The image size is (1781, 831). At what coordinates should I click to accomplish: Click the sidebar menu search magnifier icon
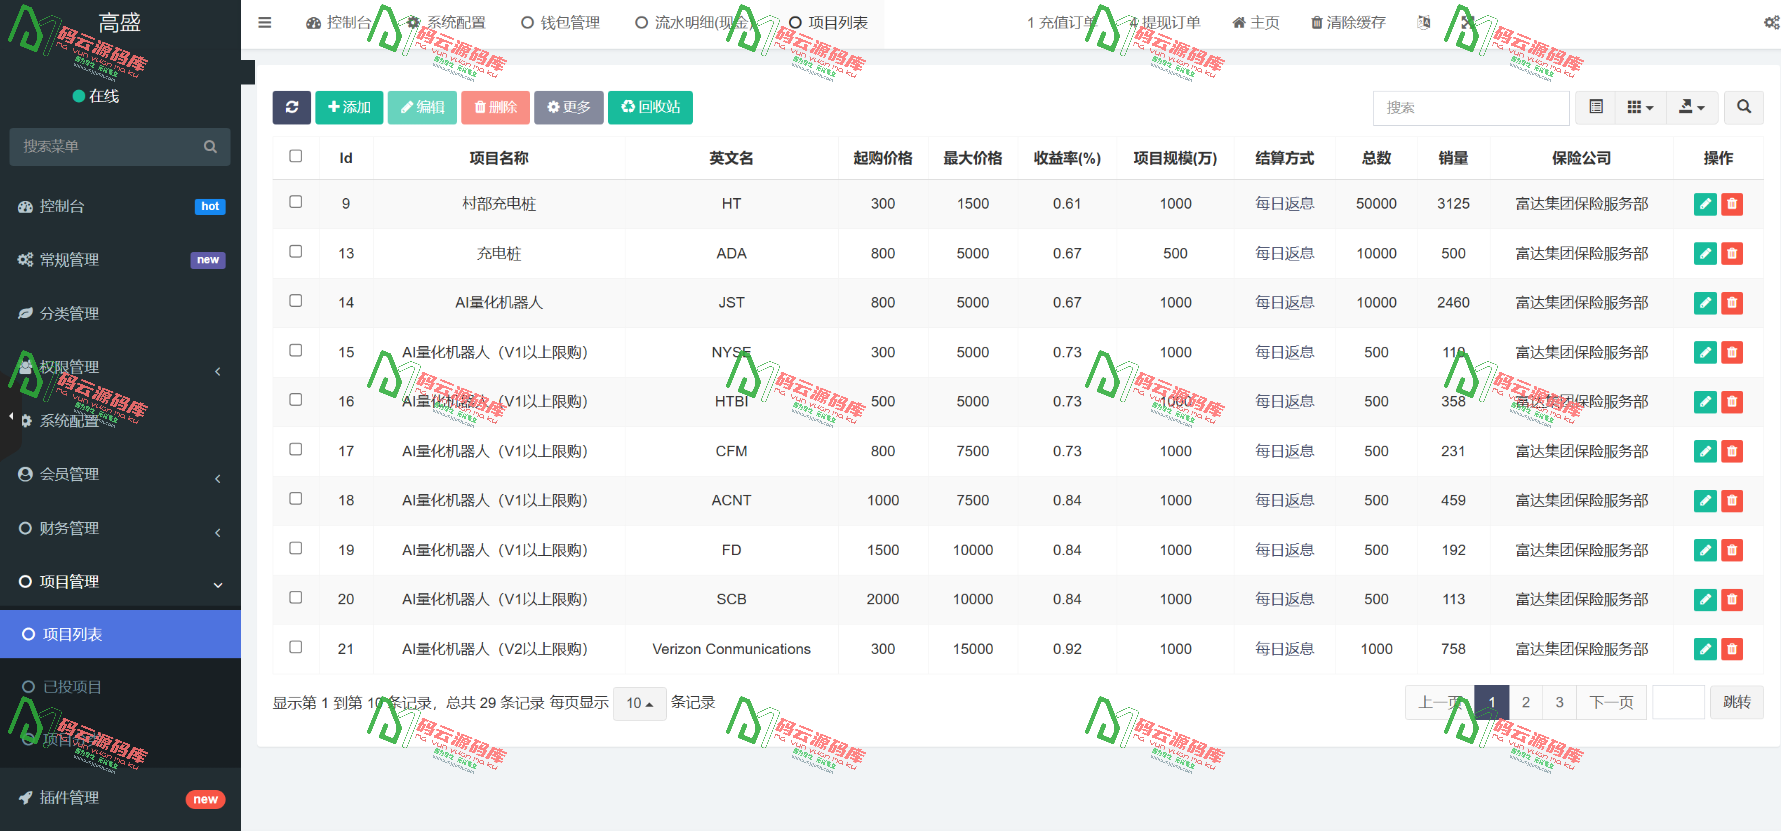click(210, 146)
